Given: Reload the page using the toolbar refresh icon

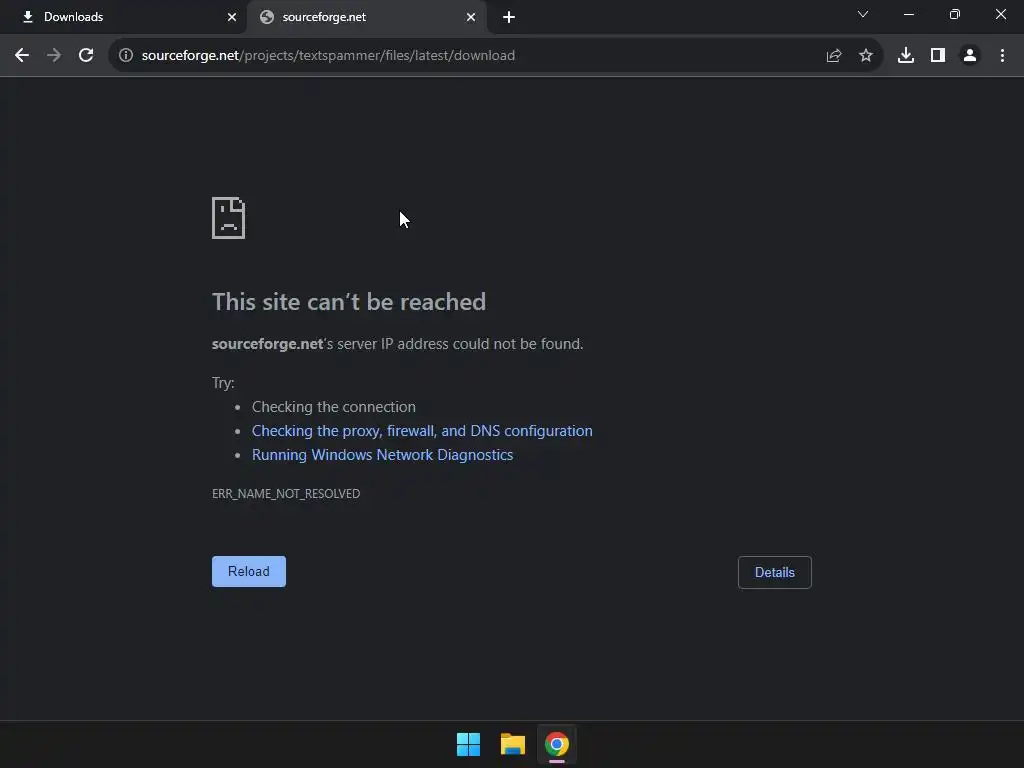Looking at the screenshot, I should click(x=86, y=56).
